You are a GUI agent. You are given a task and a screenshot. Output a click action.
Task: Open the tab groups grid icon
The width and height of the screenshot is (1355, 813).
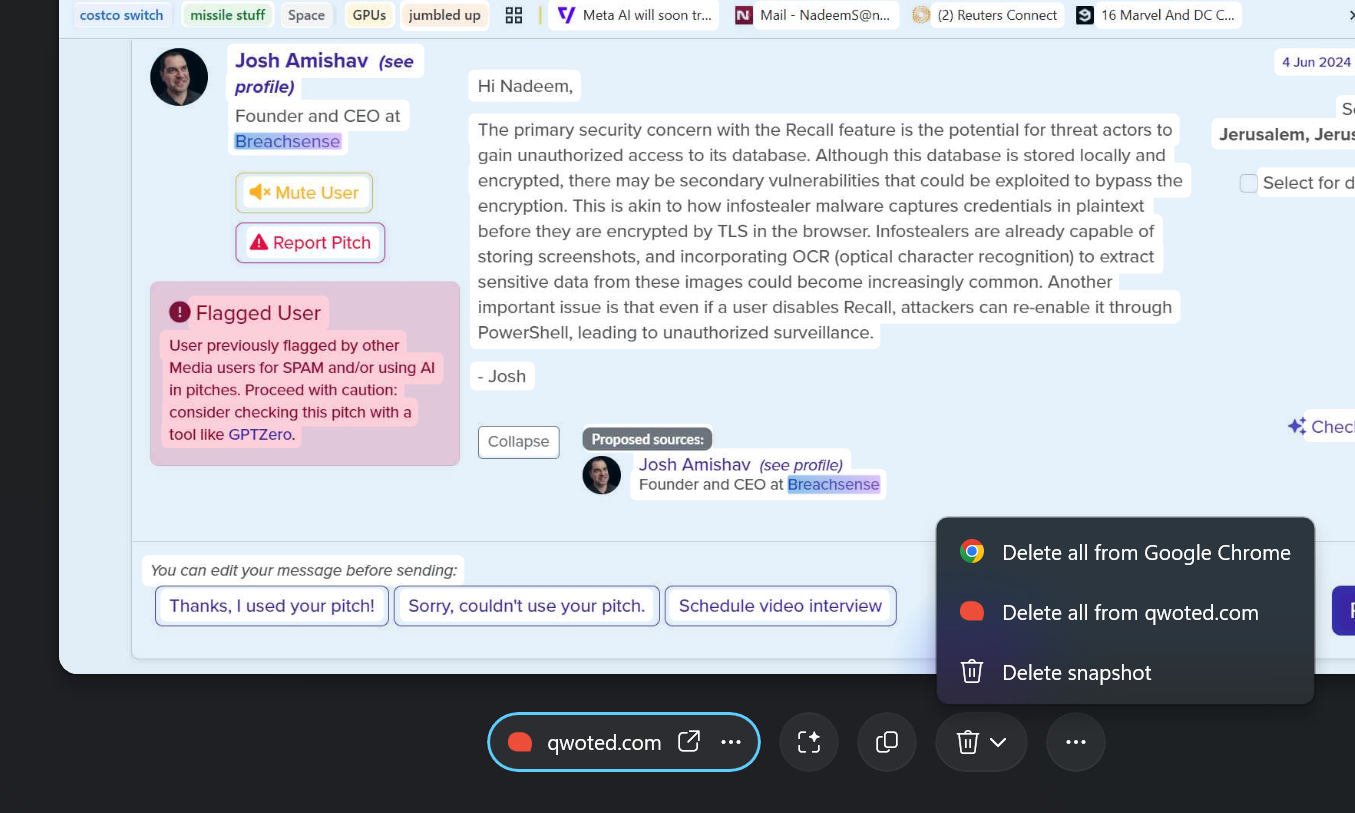pyautogui.click(x=514, y=15)
